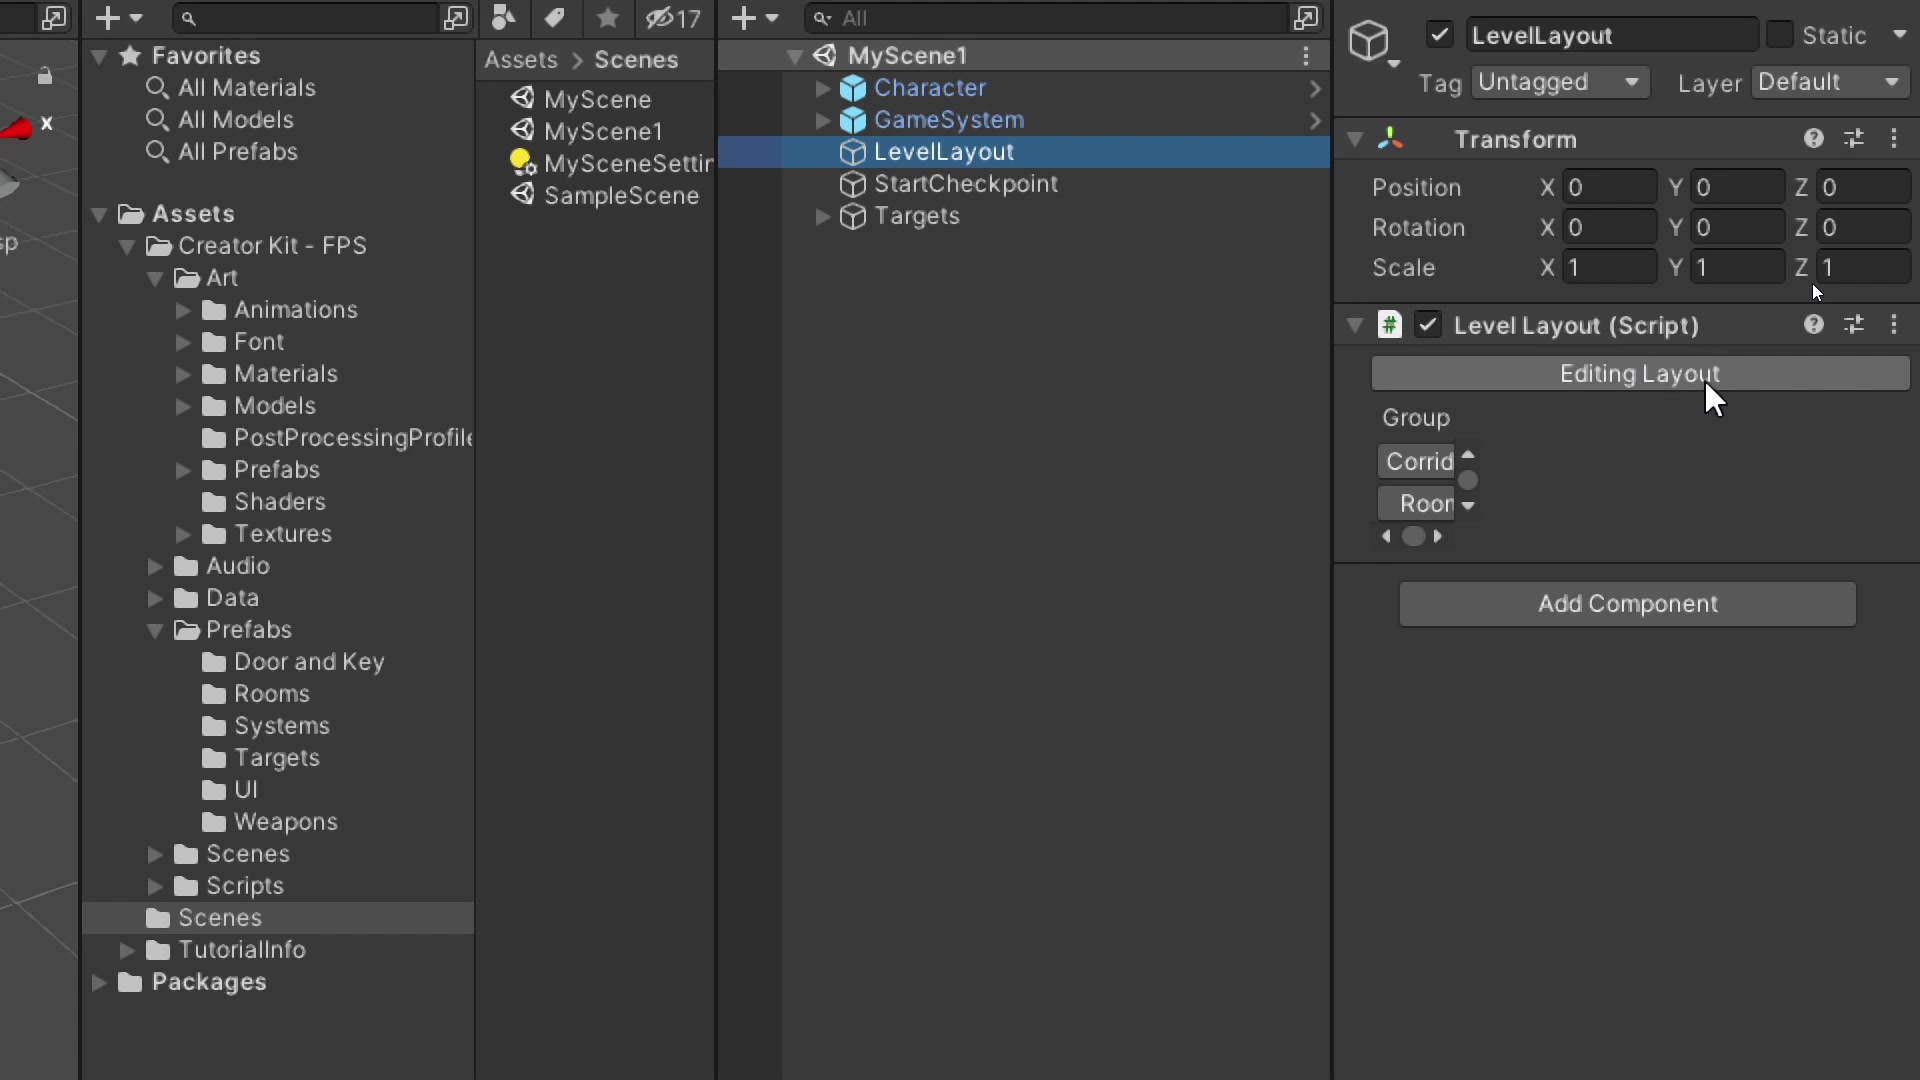
Task: Click the Level Layout script file icon
Action: click(x=1391, y=324)
